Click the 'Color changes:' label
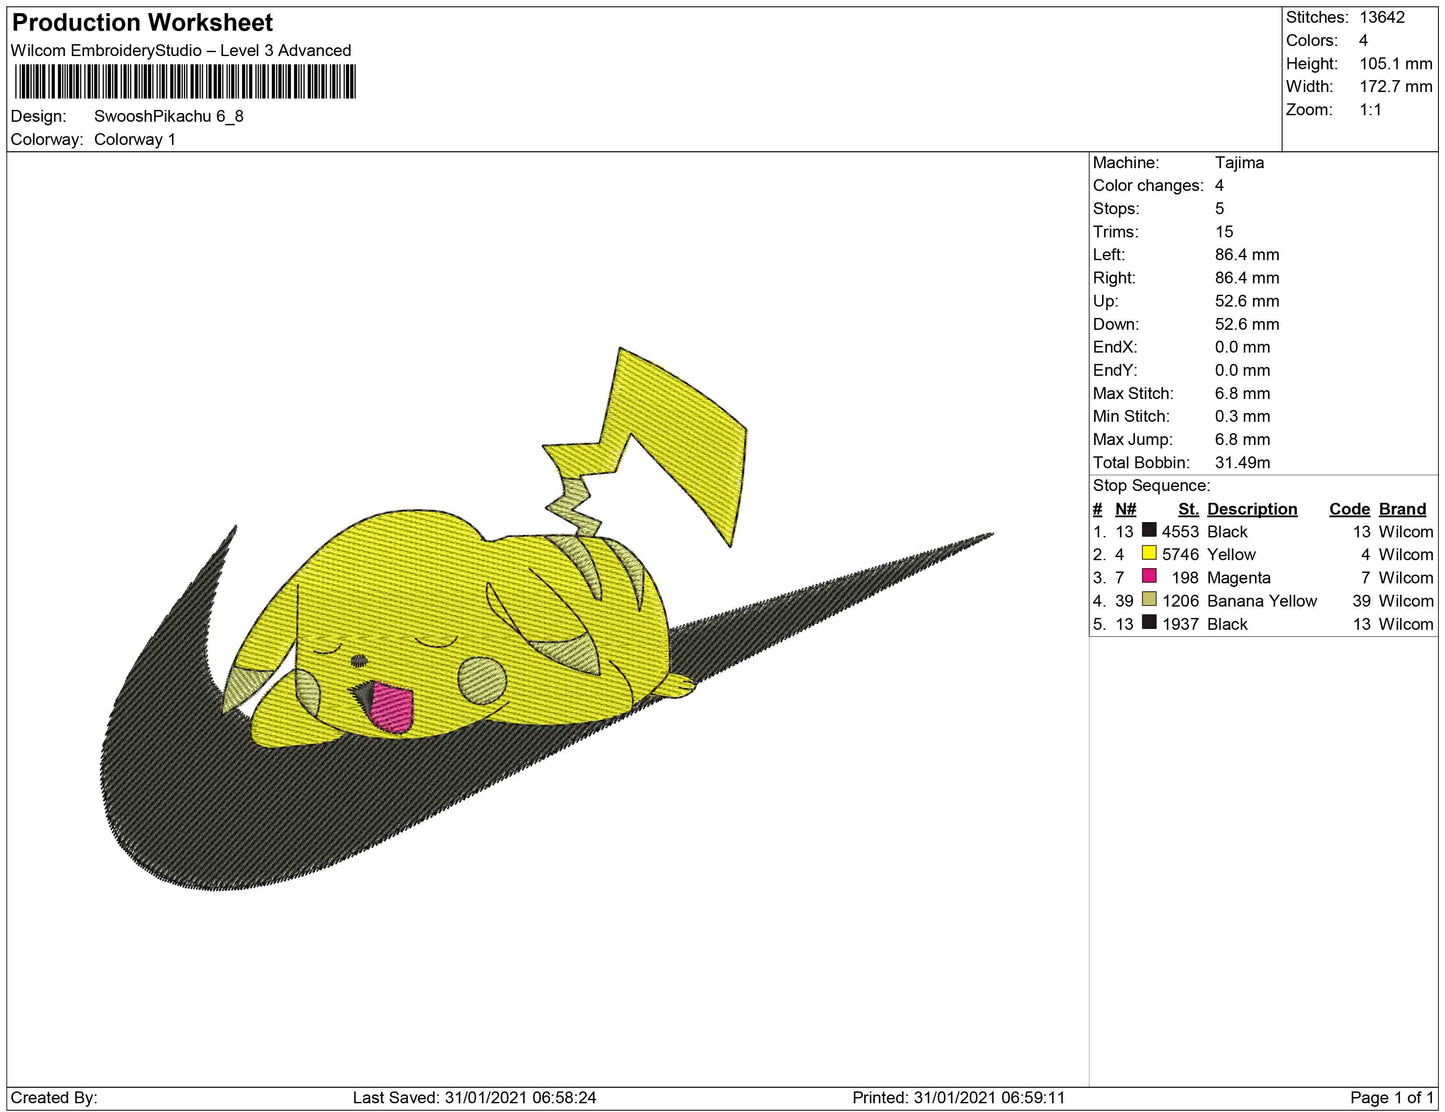The height and width of the screenshot is (1112, 1445). (1148, 185)
